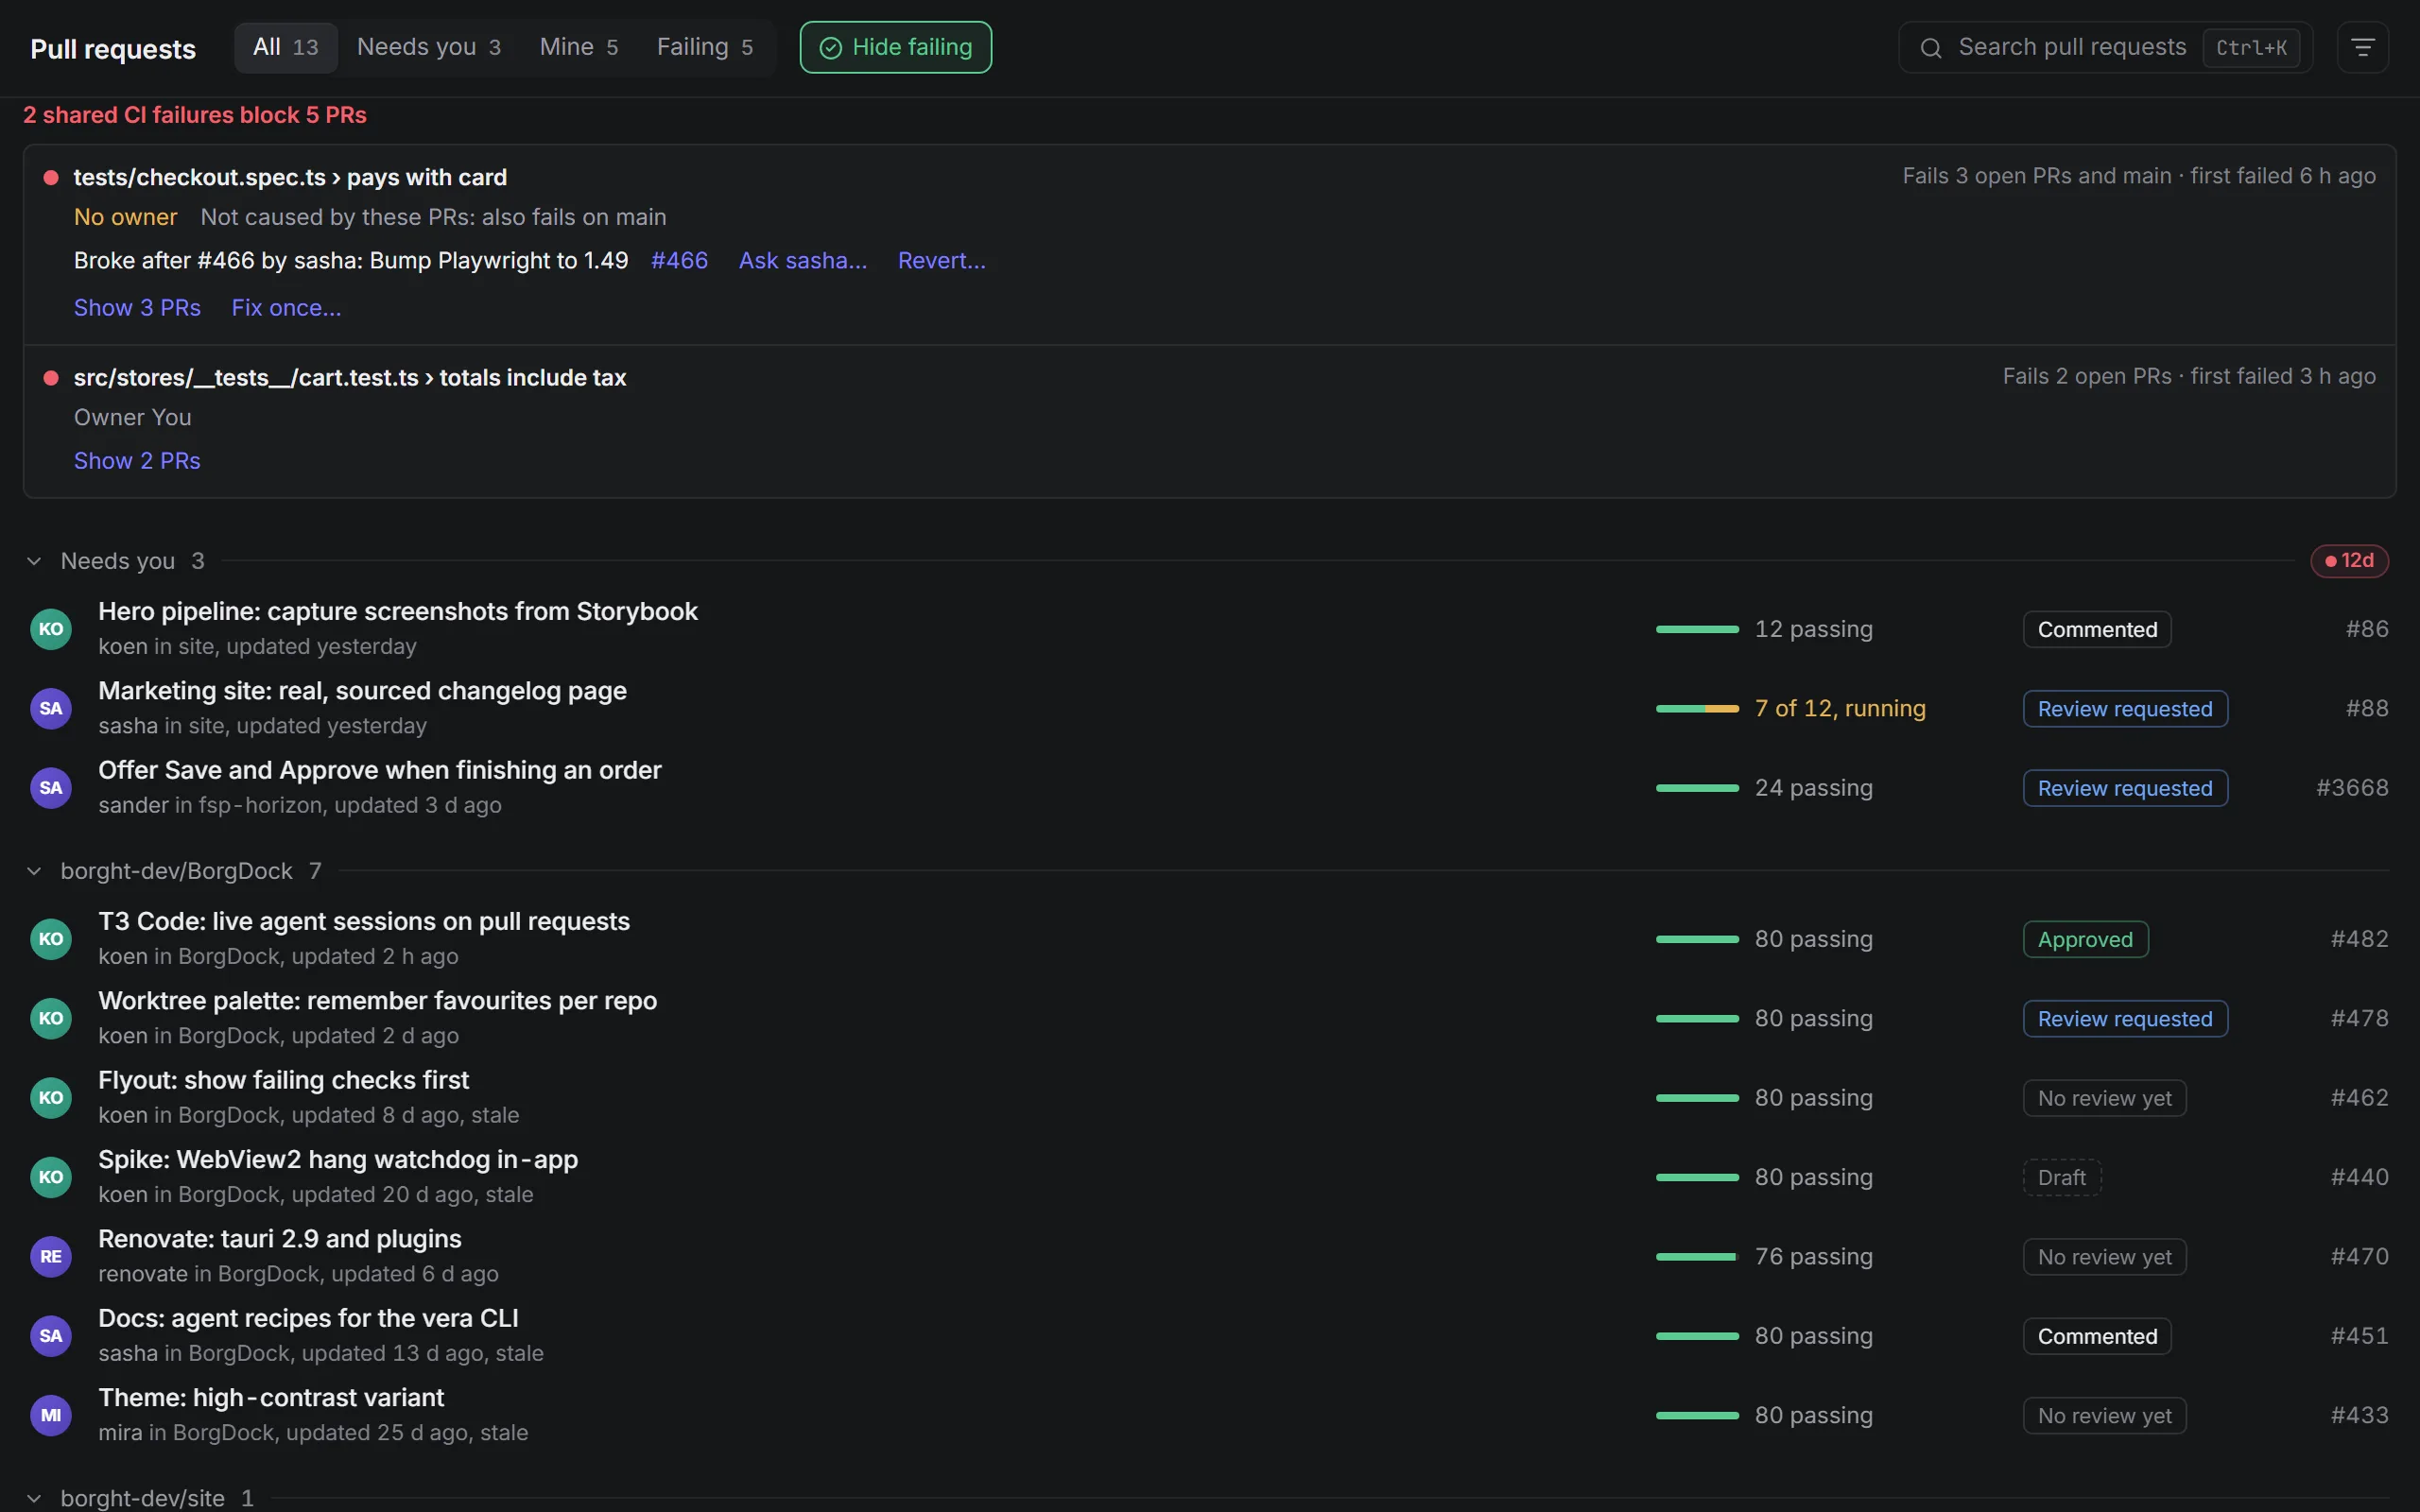Collapse the borght-dev/site group
The width and height of the screenshot is (2420, 1512).
(34, 1498)
